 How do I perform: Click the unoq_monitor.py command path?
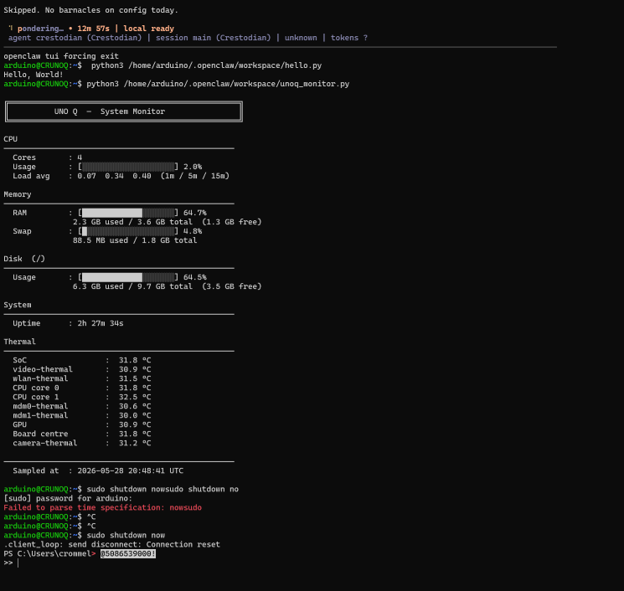[236, 84]
